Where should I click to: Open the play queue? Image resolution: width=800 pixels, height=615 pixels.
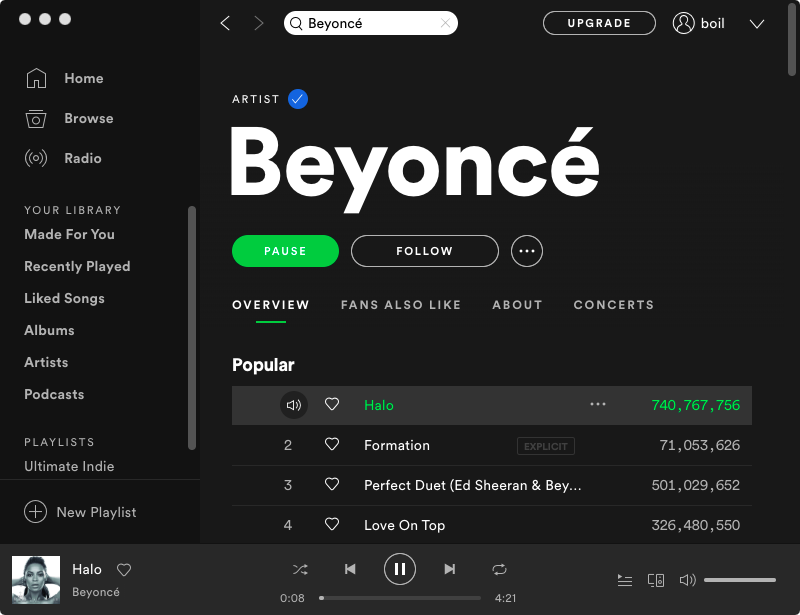(625, 580)
